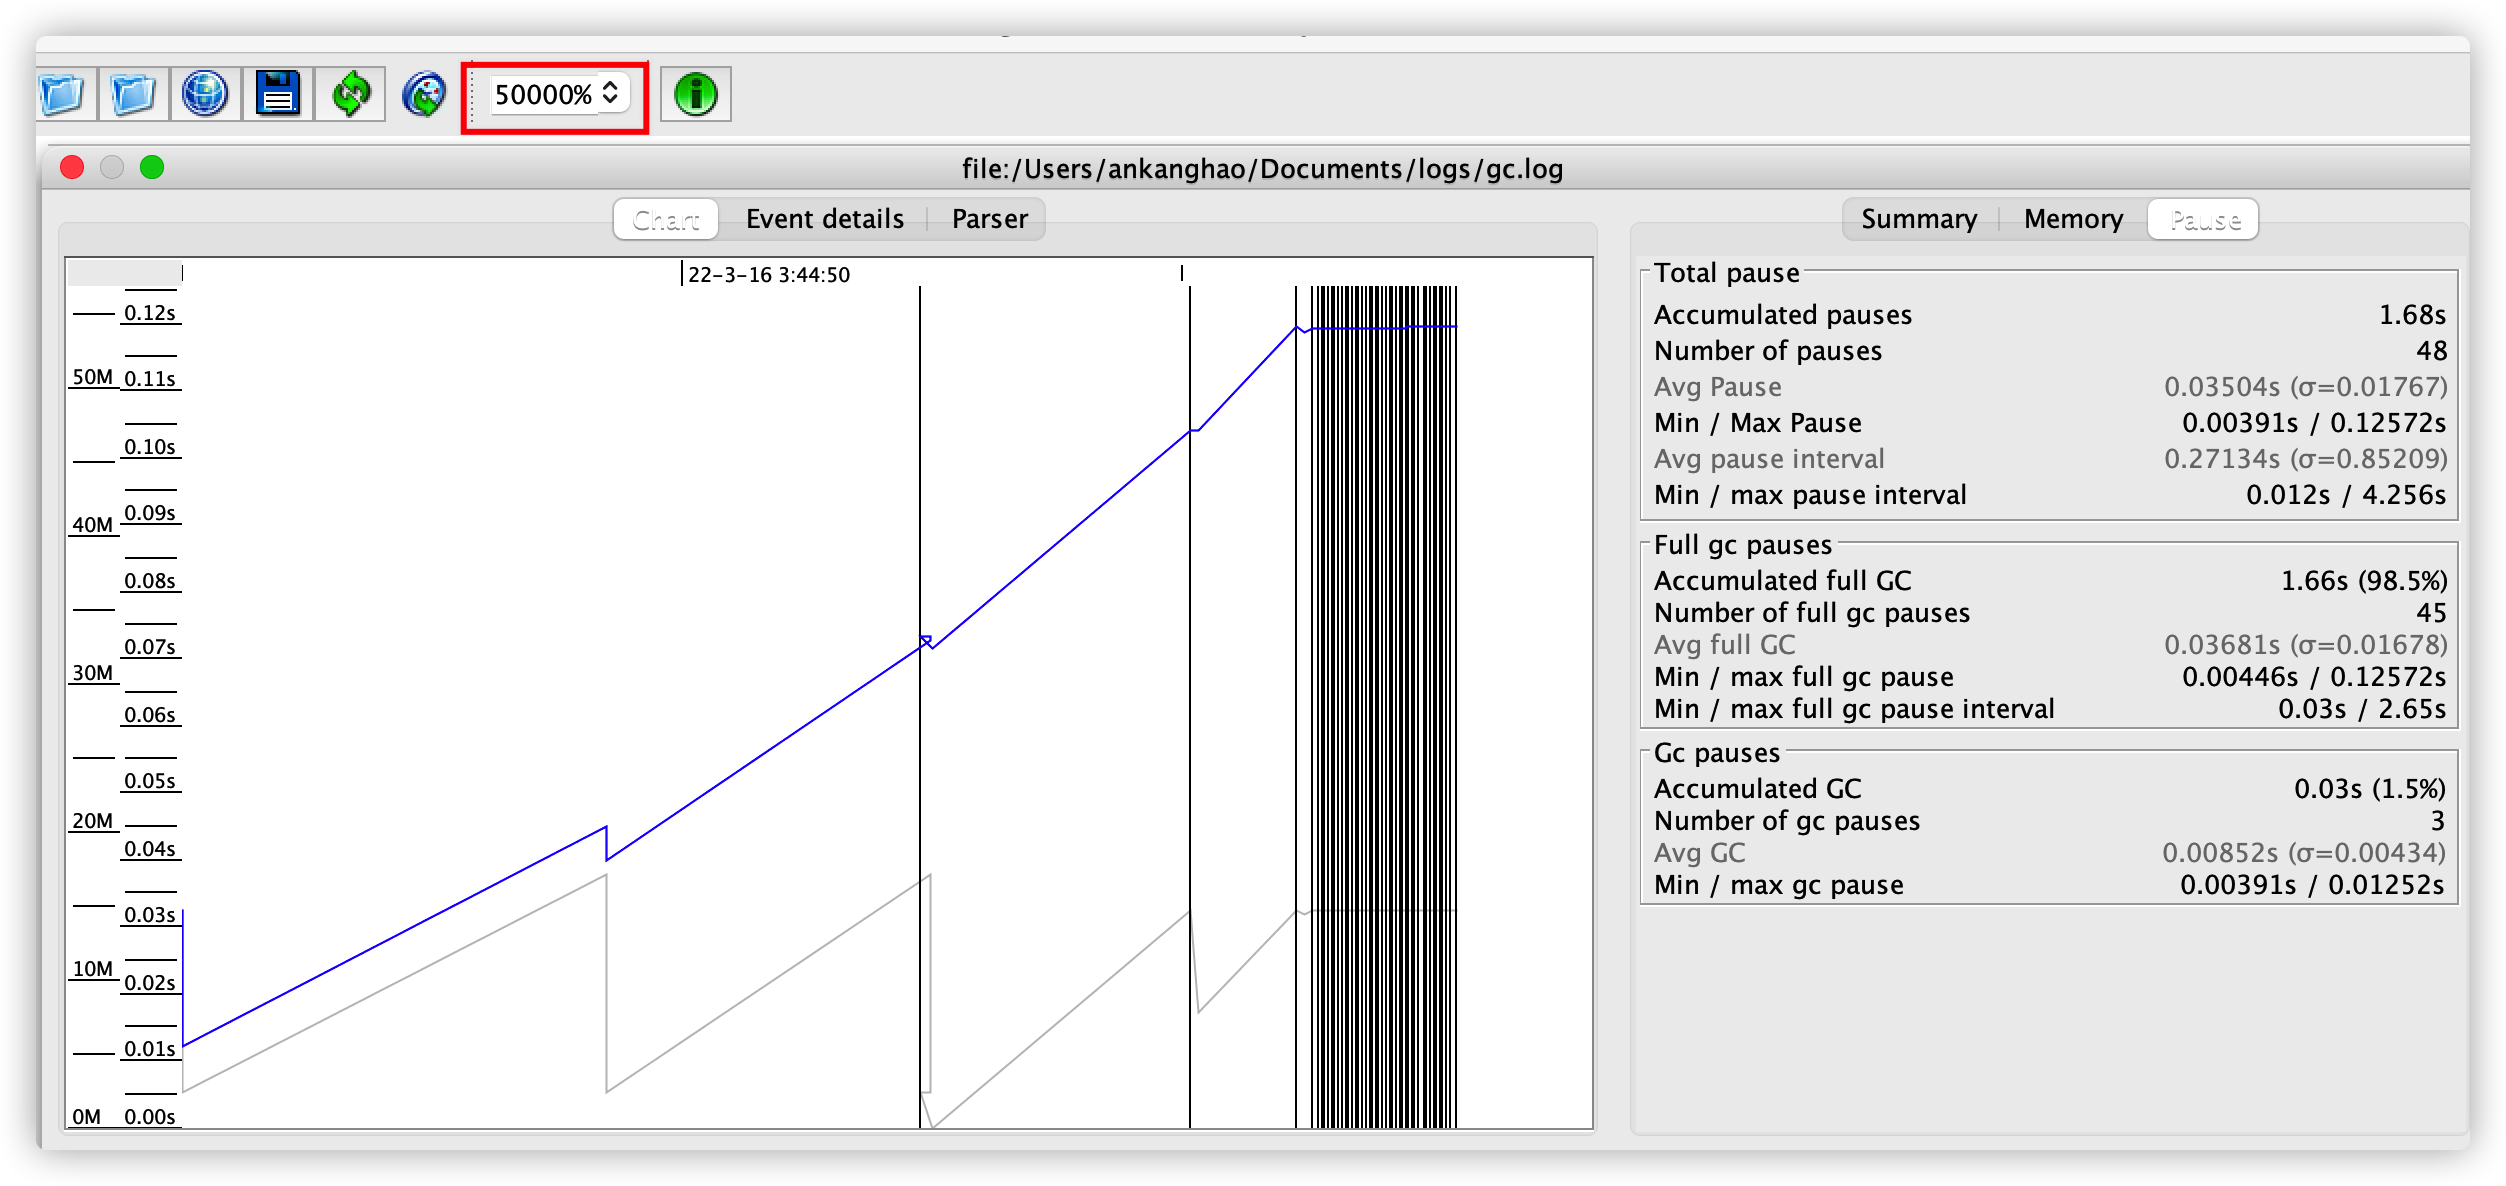This screenshot has height=1186, width=2506.
Task: Show the application info dialog
Action: tap(695, 94)
